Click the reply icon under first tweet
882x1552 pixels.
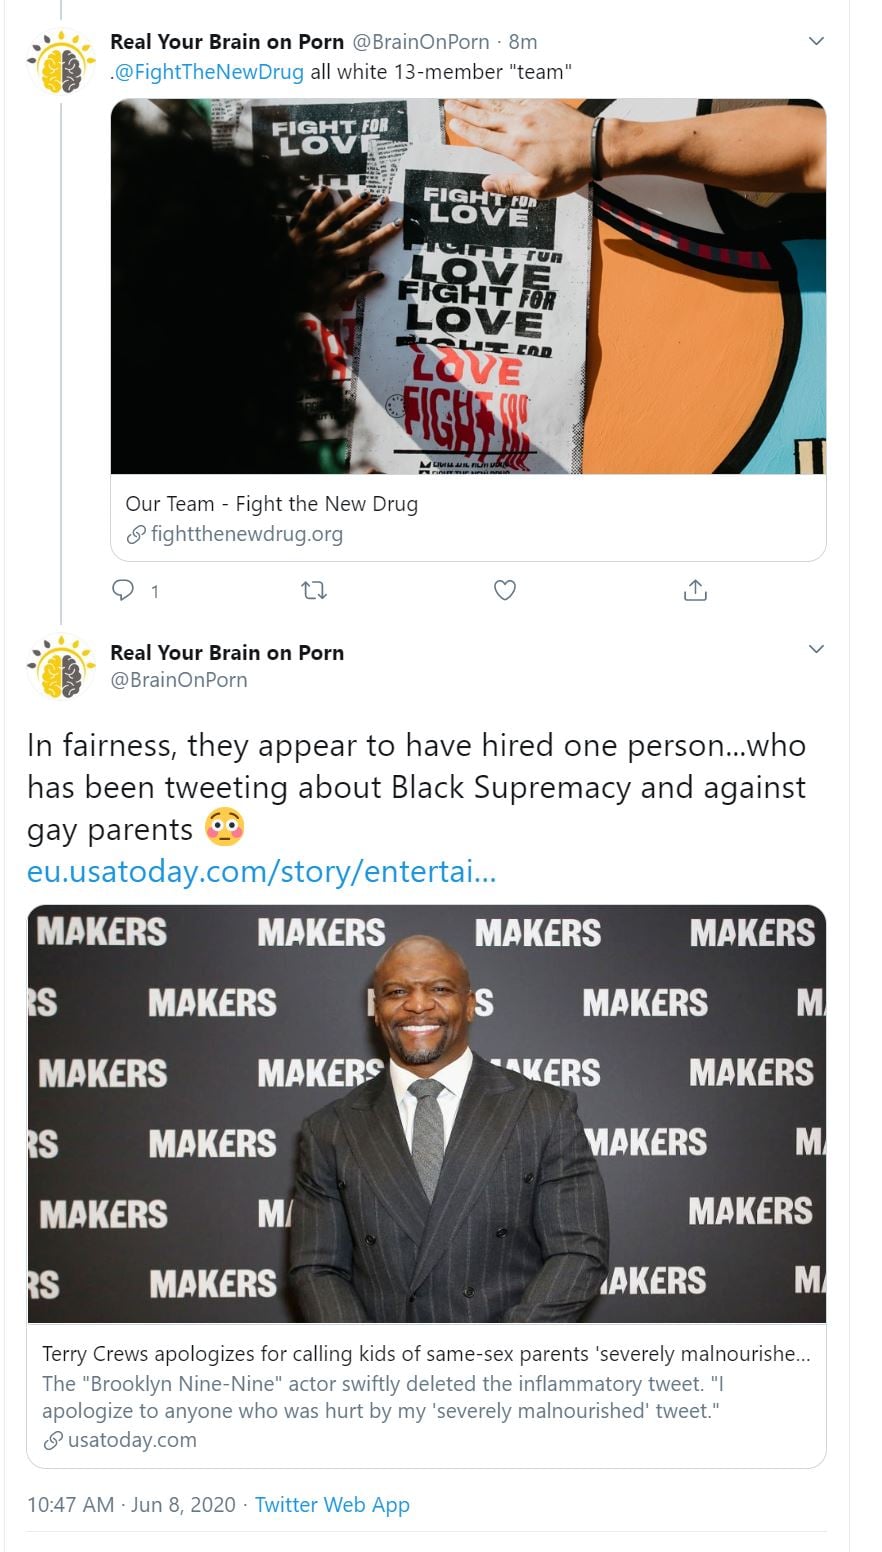123,591
